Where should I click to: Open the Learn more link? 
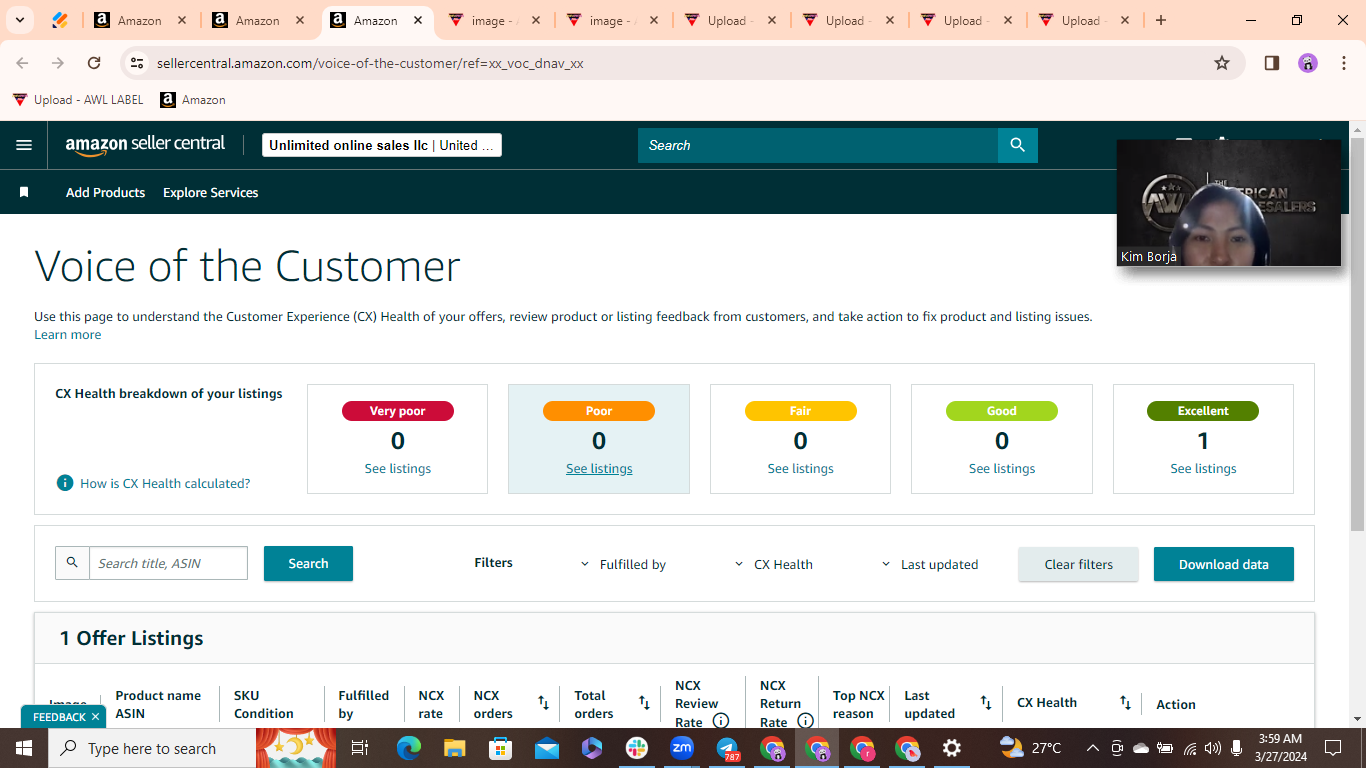point(68,335)
